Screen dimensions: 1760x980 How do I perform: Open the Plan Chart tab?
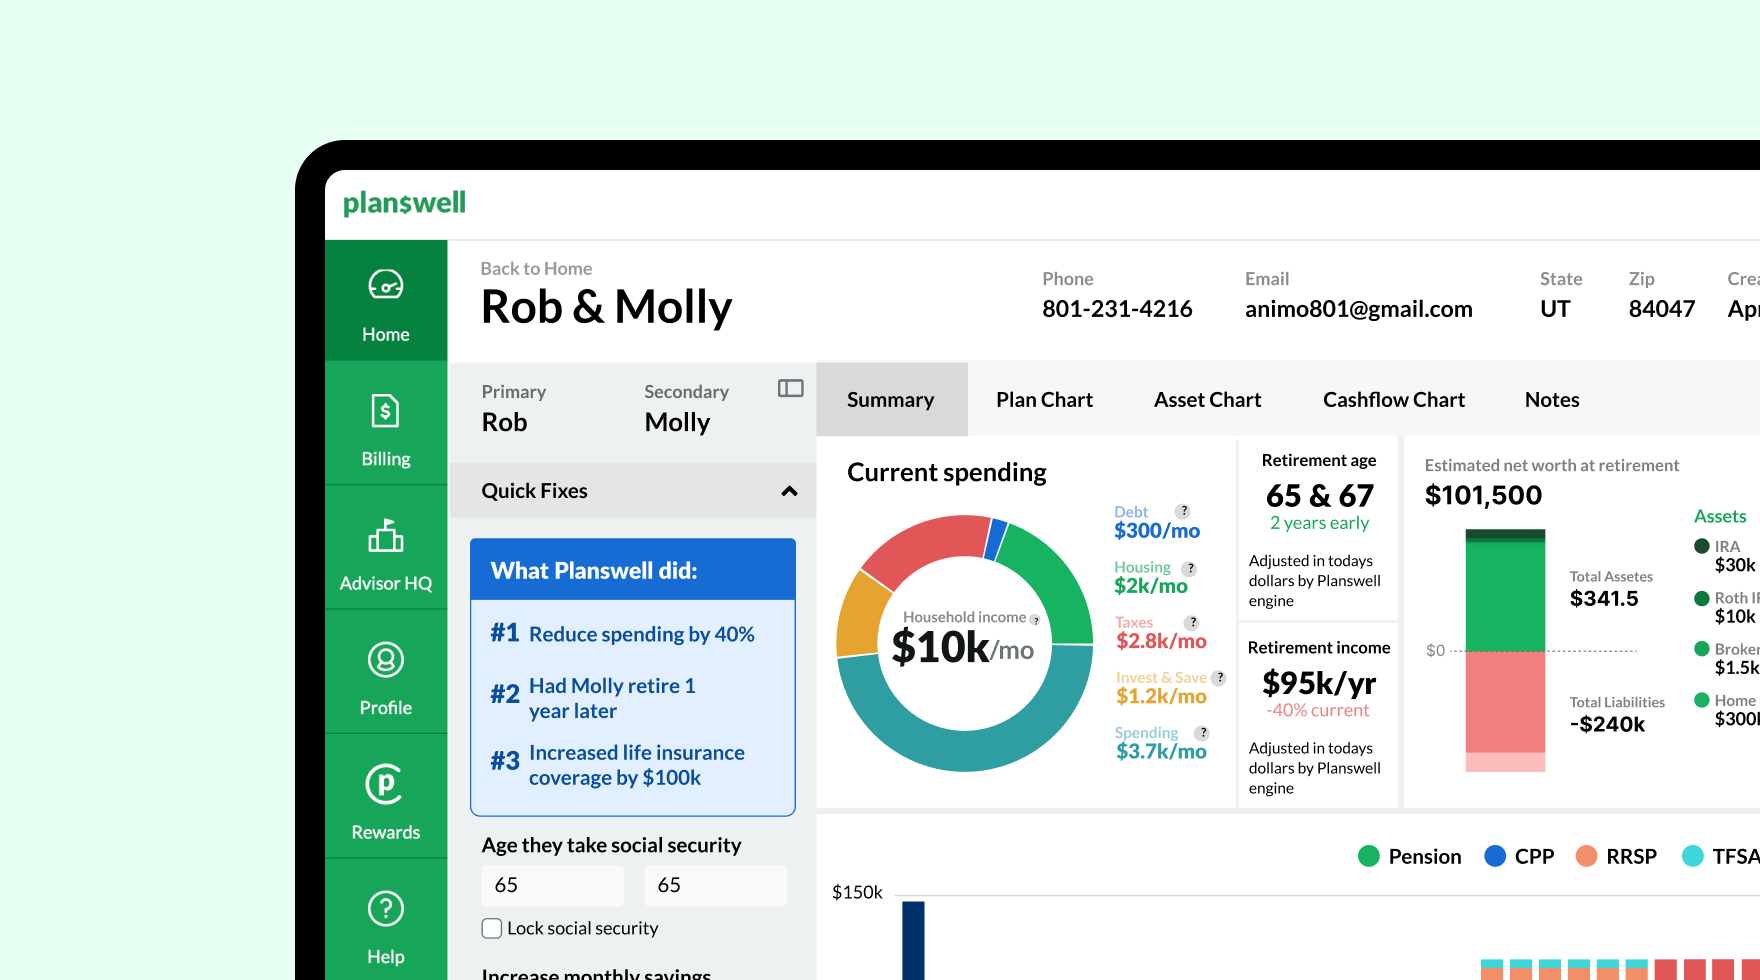1044,400
